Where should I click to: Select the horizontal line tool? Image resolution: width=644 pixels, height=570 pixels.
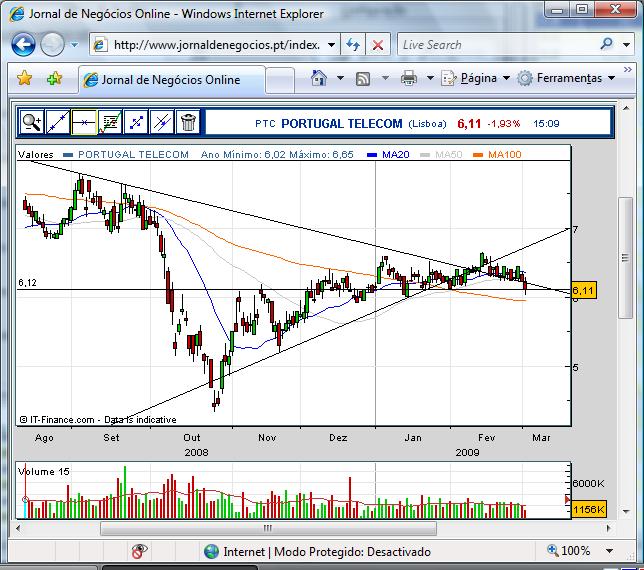click(84, 122)
